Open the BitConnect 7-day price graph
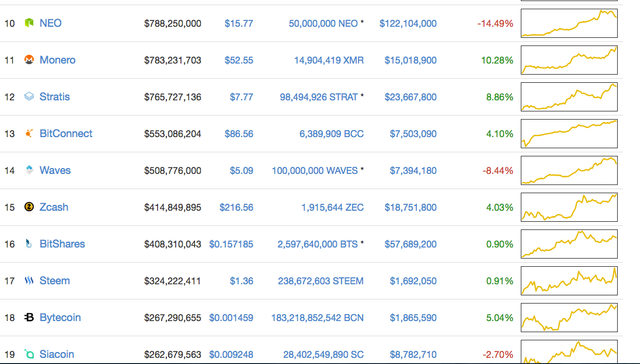 click(x=569, y=133)
